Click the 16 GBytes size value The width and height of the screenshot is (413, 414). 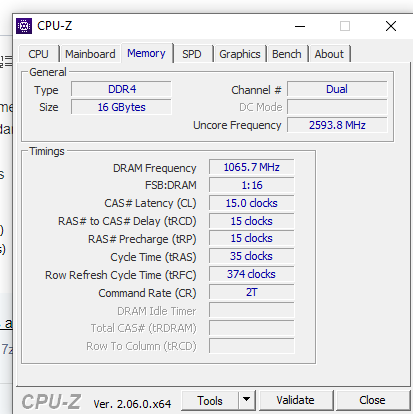tap(122, 107)
